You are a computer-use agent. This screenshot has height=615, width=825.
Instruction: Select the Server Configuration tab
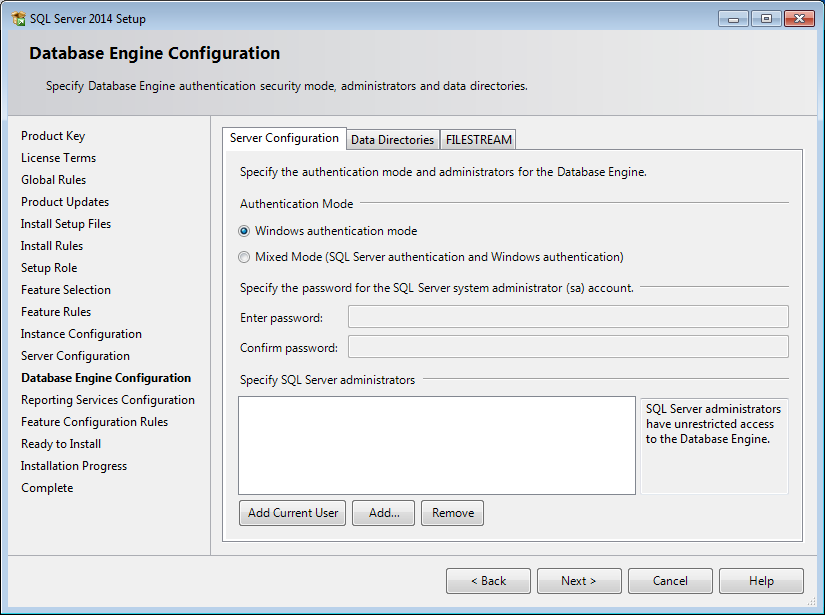(284, 138)
